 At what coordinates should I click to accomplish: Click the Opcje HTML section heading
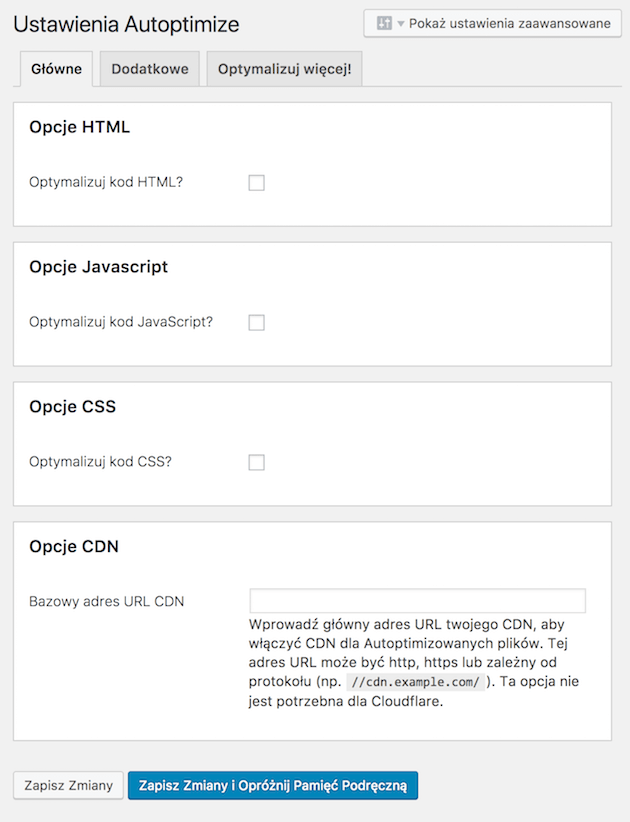coord(80,127)
